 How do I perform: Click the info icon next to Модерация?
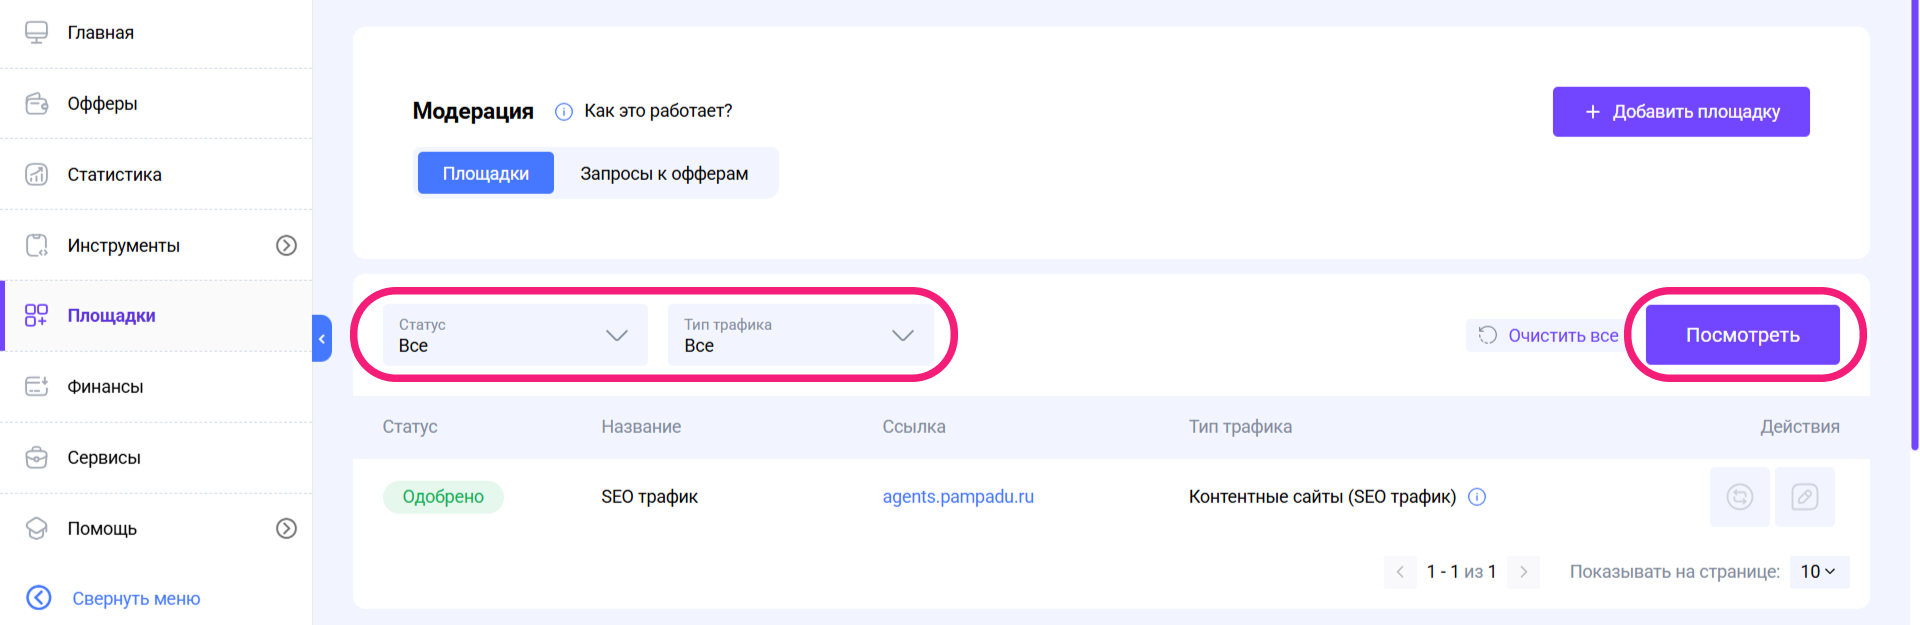pyautogui.click(x=564, y=112)
